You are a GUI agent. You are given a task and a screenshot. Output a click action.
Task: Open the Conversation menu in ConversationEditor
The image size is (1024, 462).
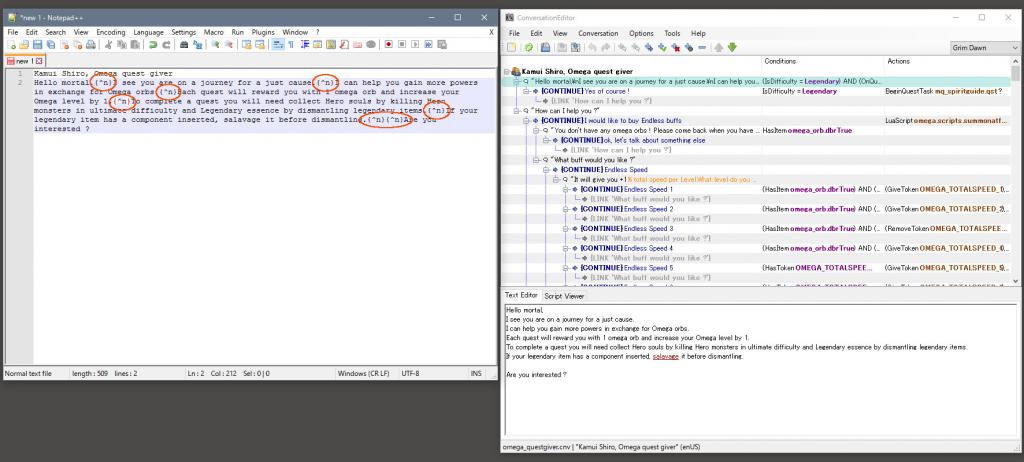pyautogui.click(x=598, y=33)
